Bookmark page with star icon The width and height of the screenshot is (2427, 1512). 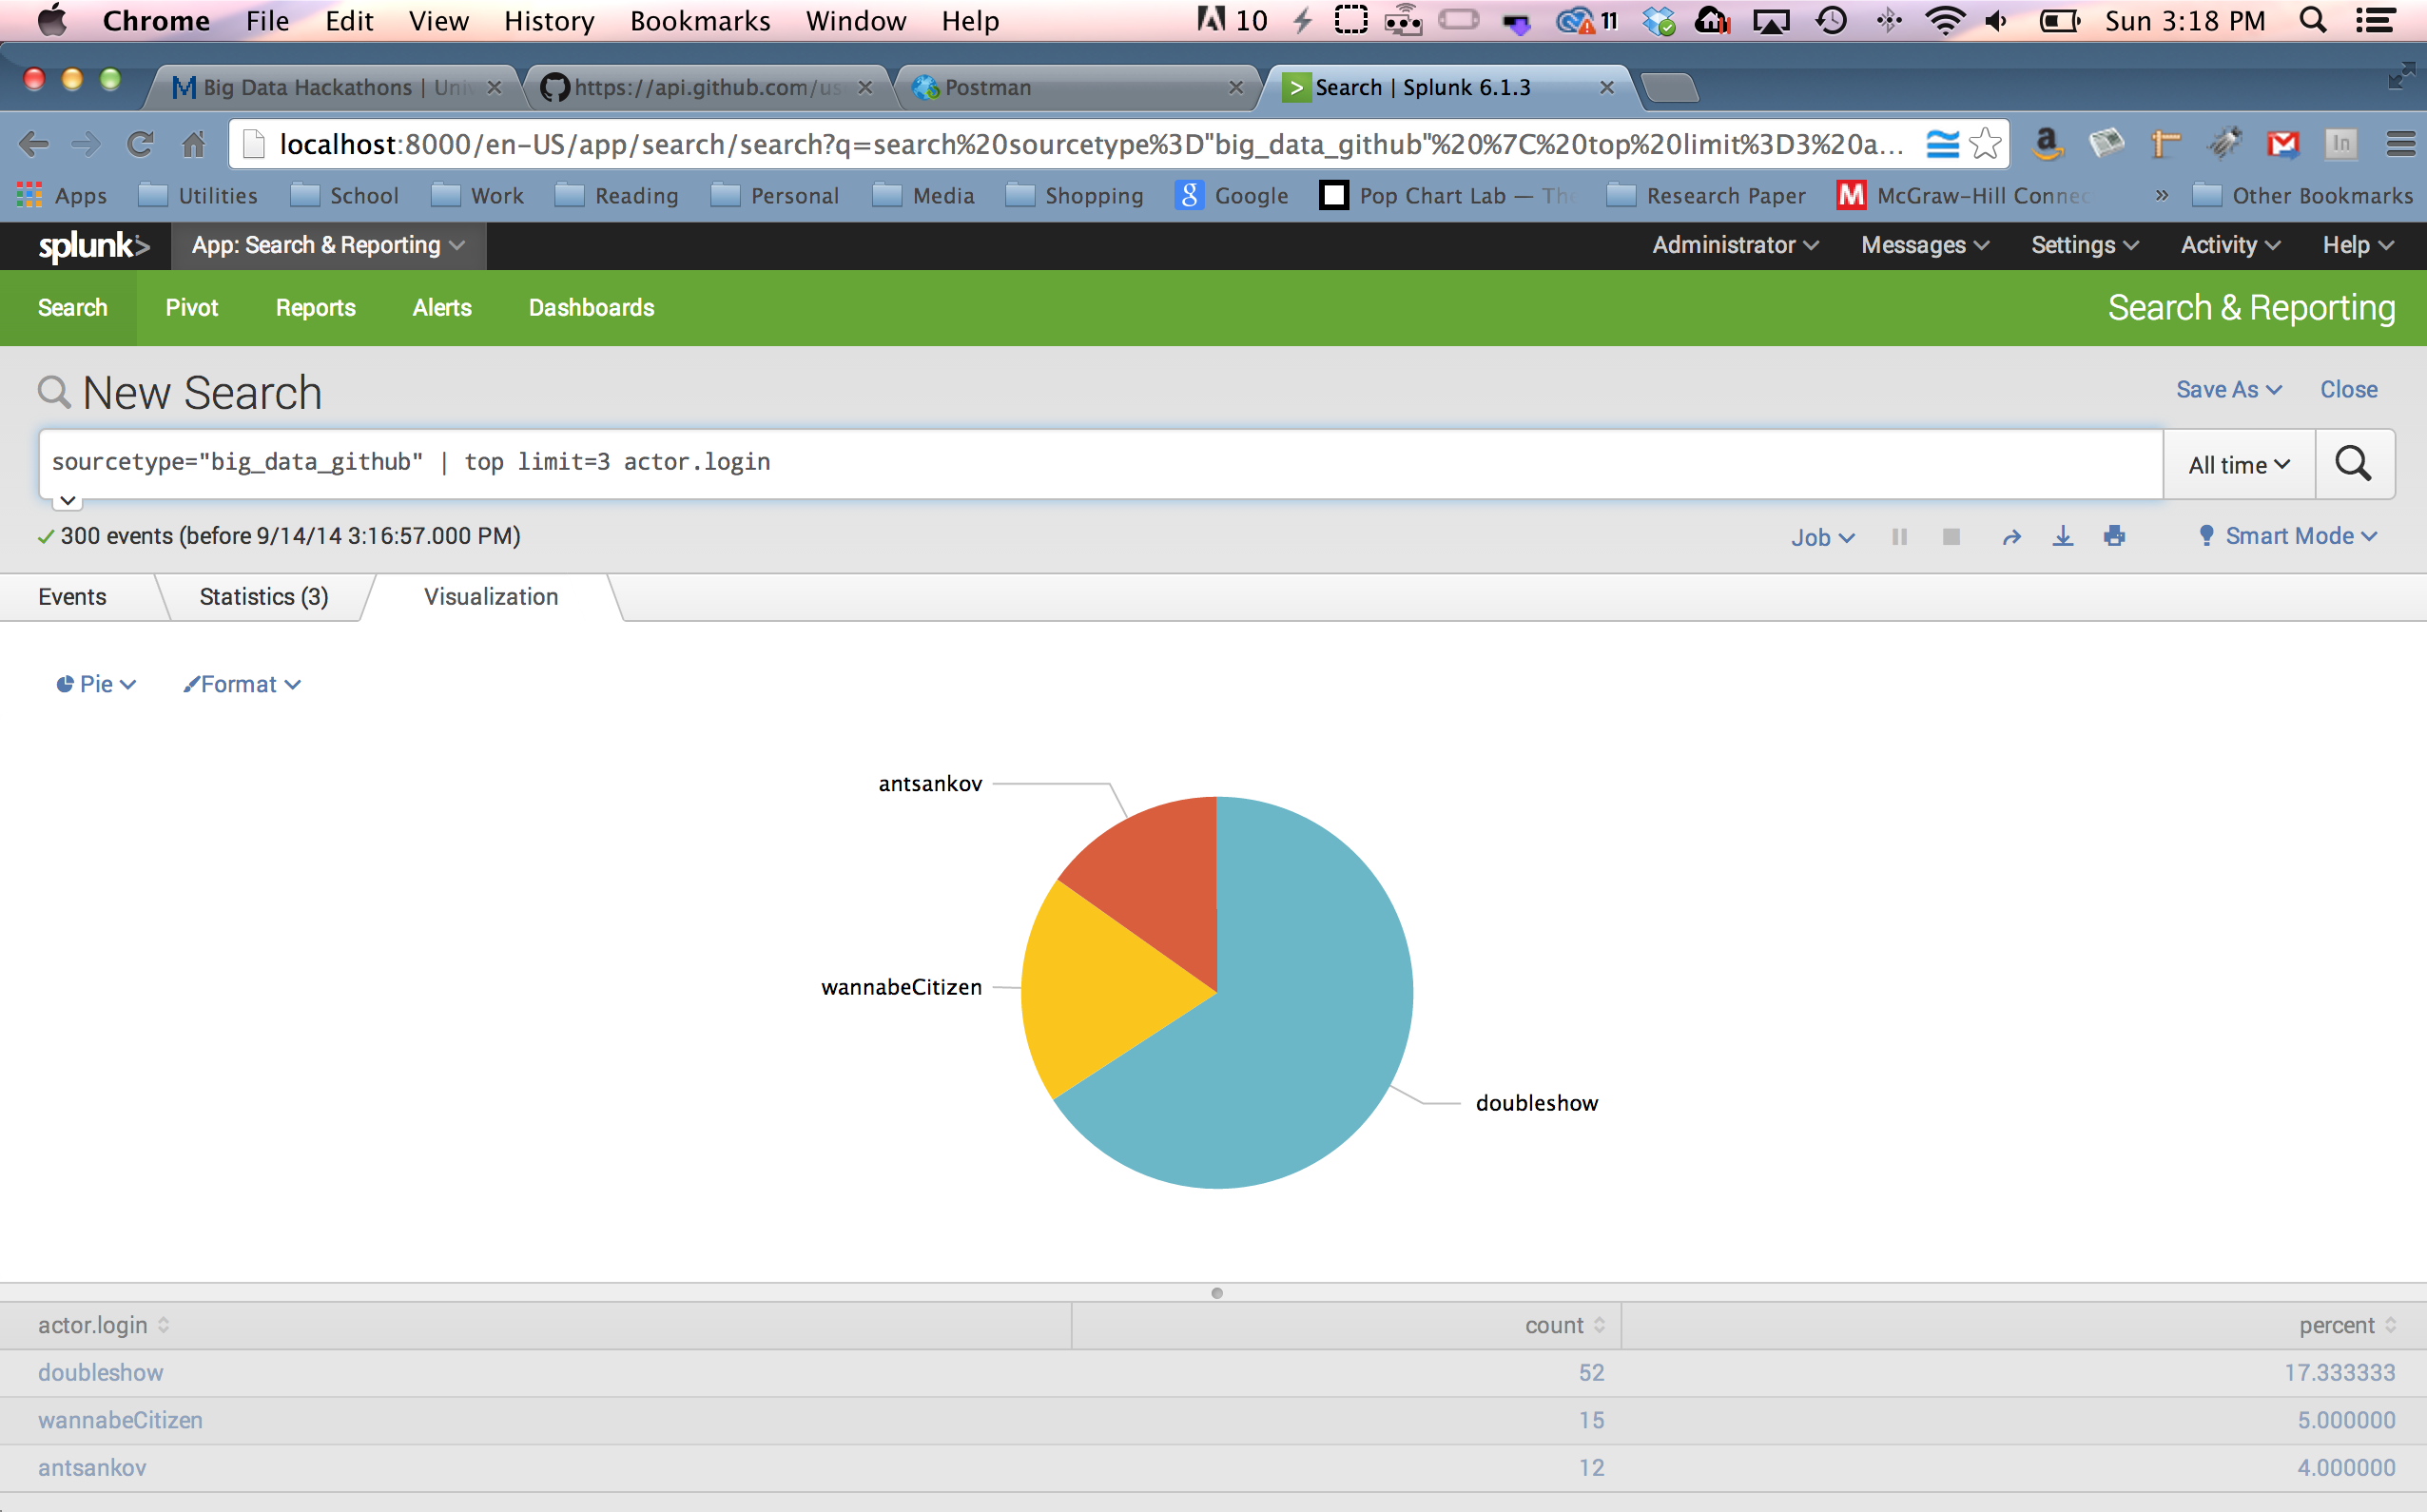point(1985,145)
